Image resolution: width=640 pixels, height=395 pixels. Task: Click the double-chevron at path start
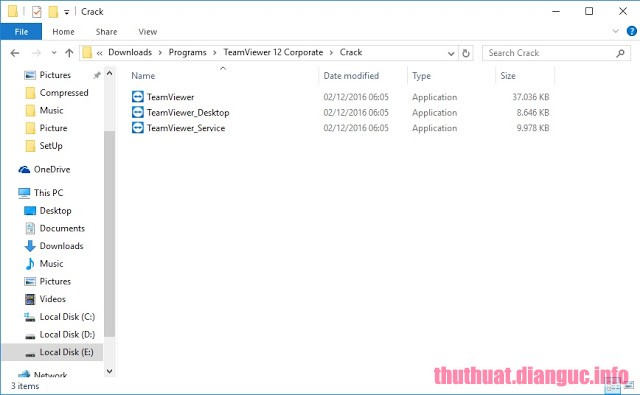click(x=99, y=53)
